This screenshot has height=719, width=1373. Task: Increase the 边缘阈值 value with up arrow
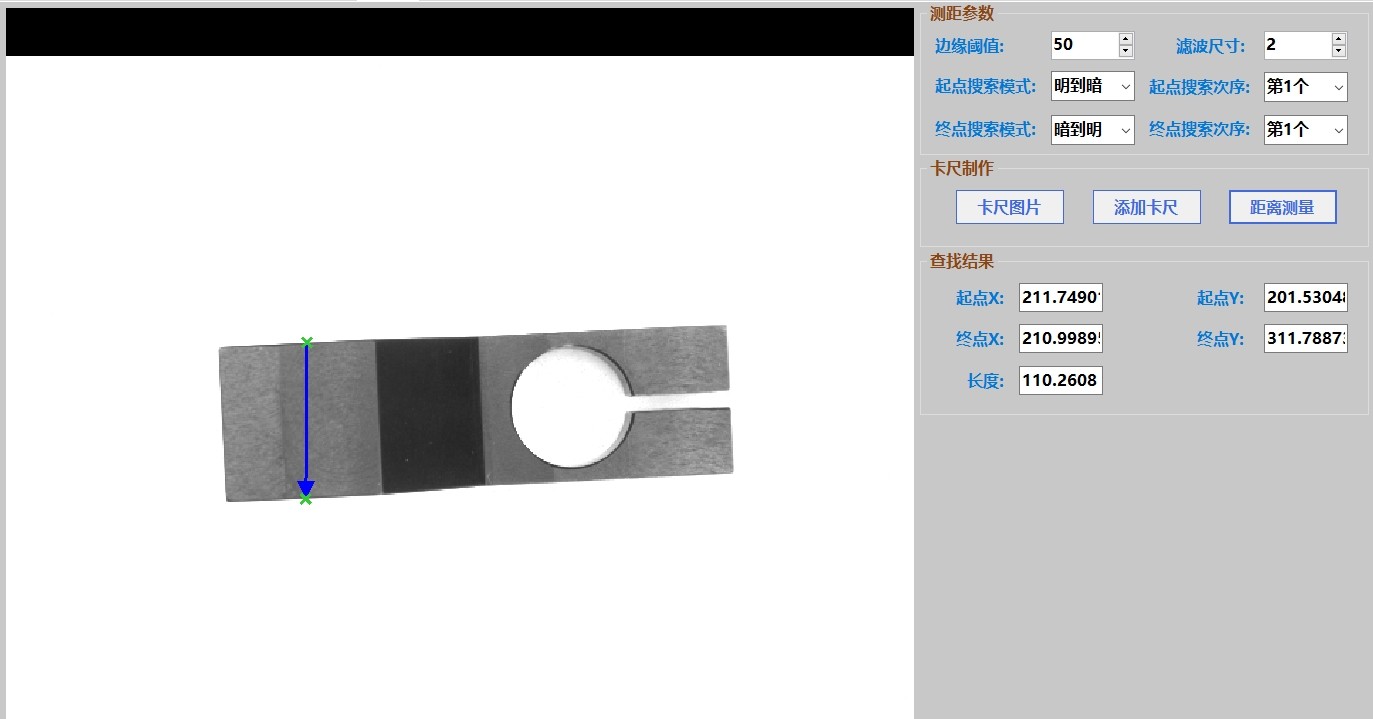(1126, 38)
